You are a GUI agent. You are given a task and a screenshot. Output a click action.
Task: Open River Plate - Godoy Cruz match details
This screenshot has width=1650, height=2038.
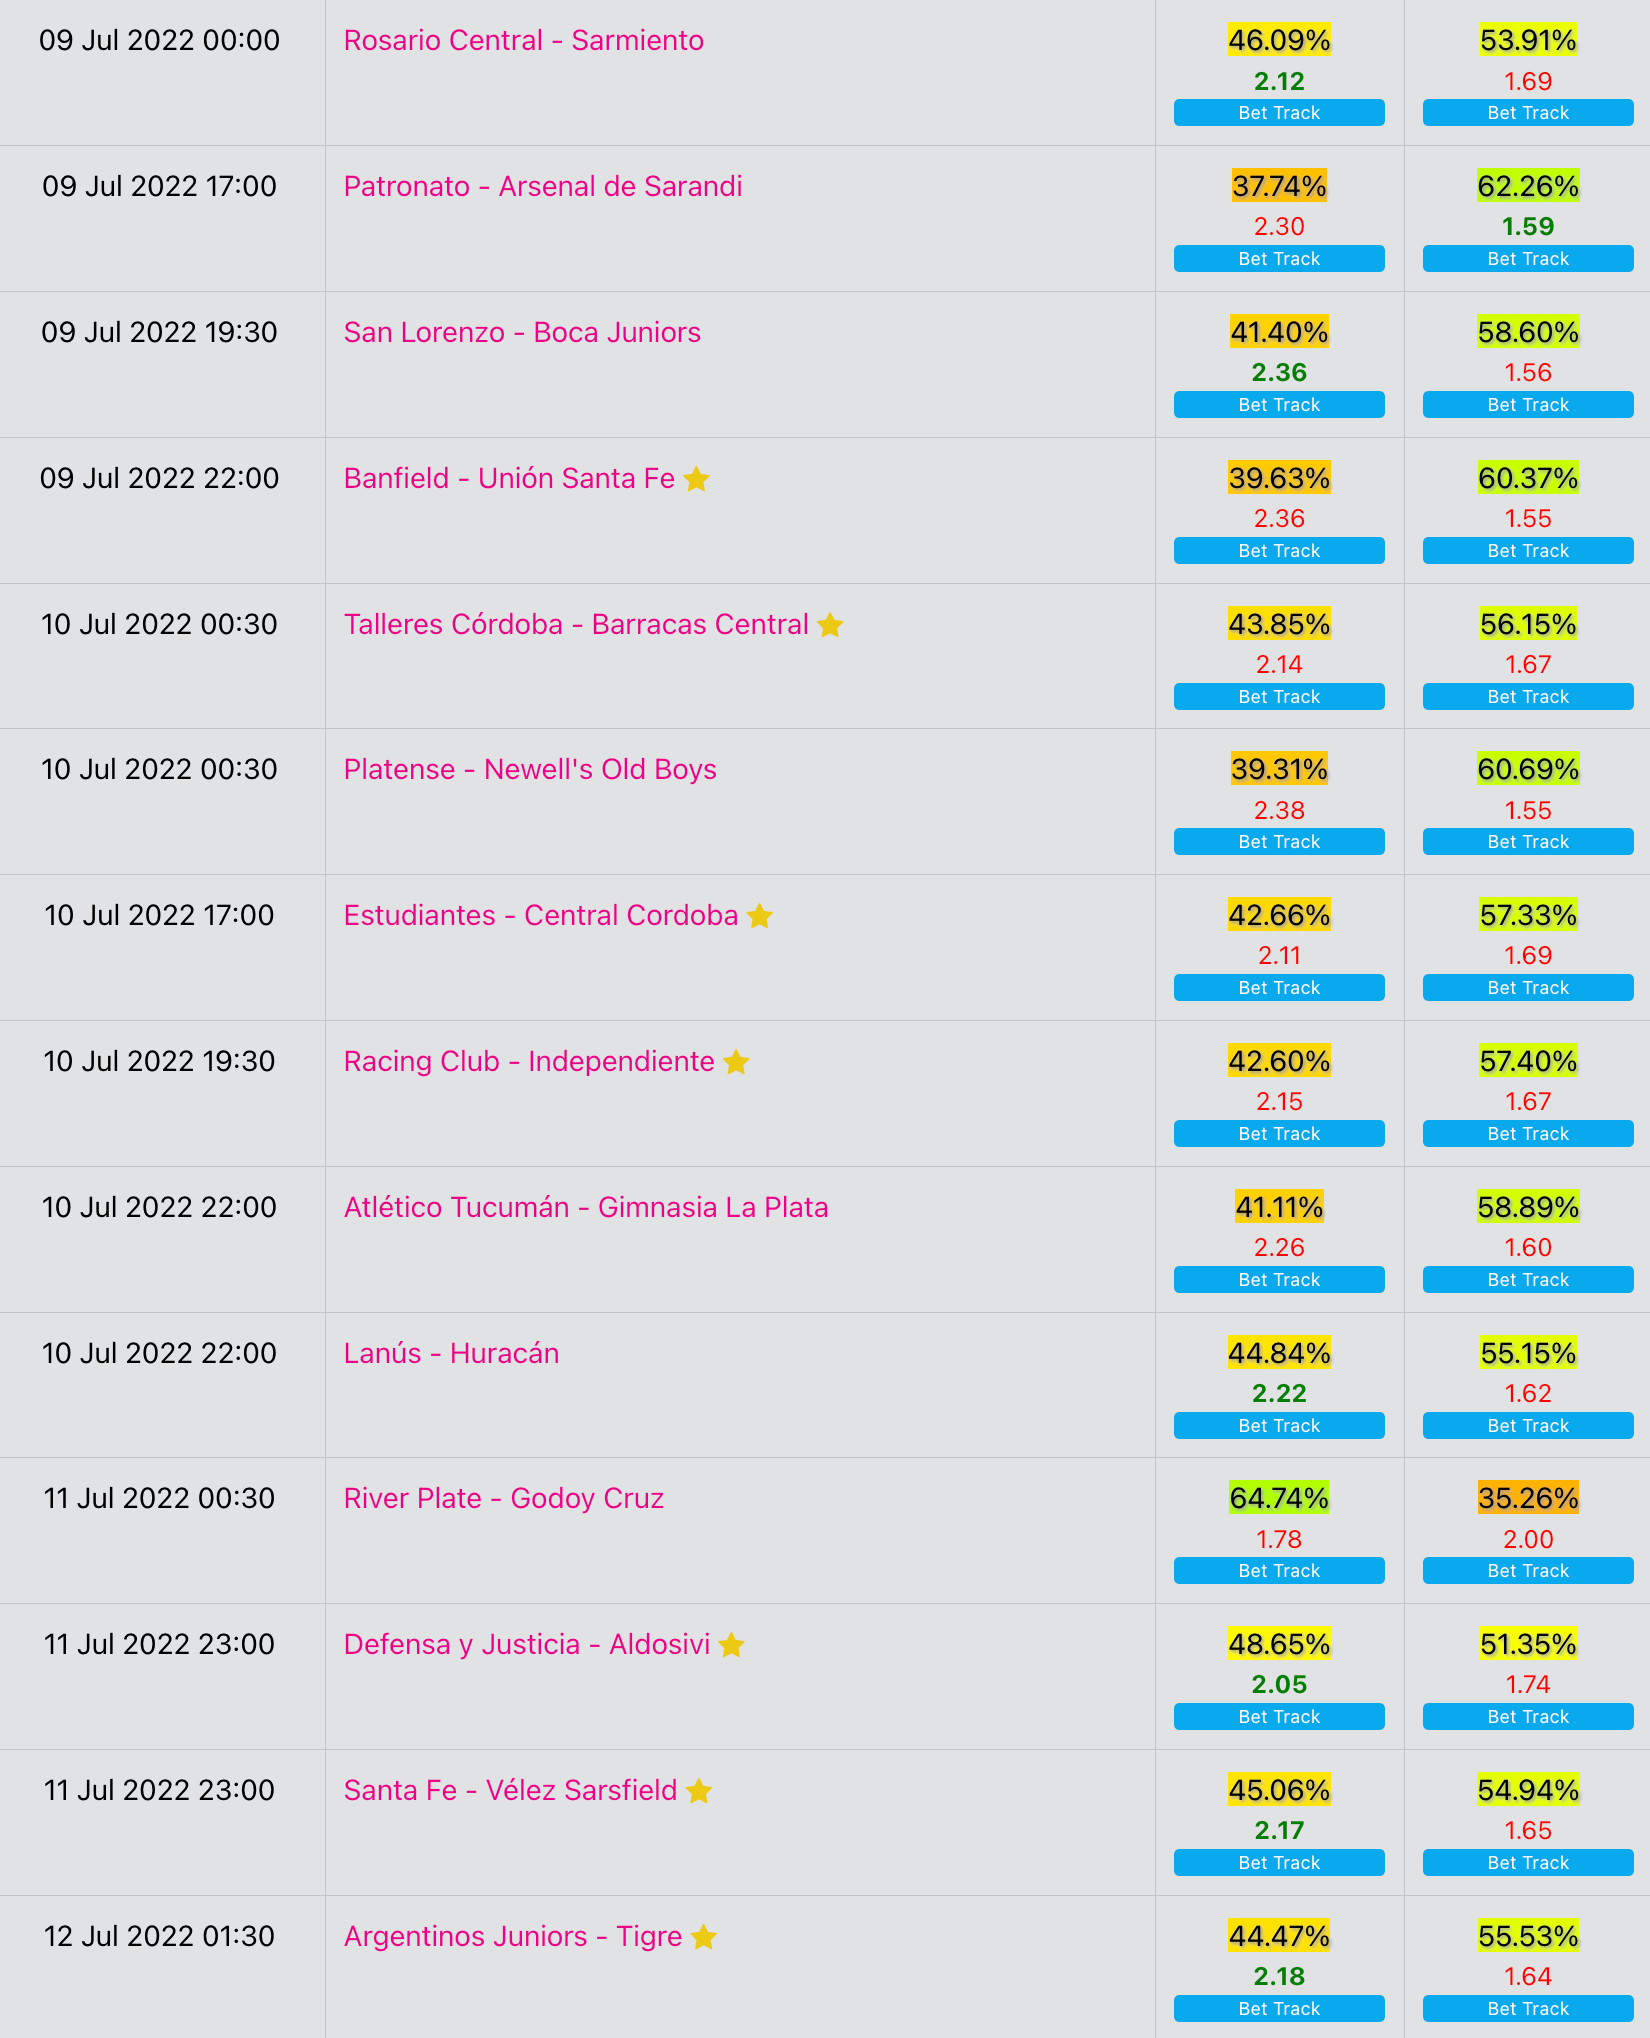pyautogui.click(x=504, y=1498)
